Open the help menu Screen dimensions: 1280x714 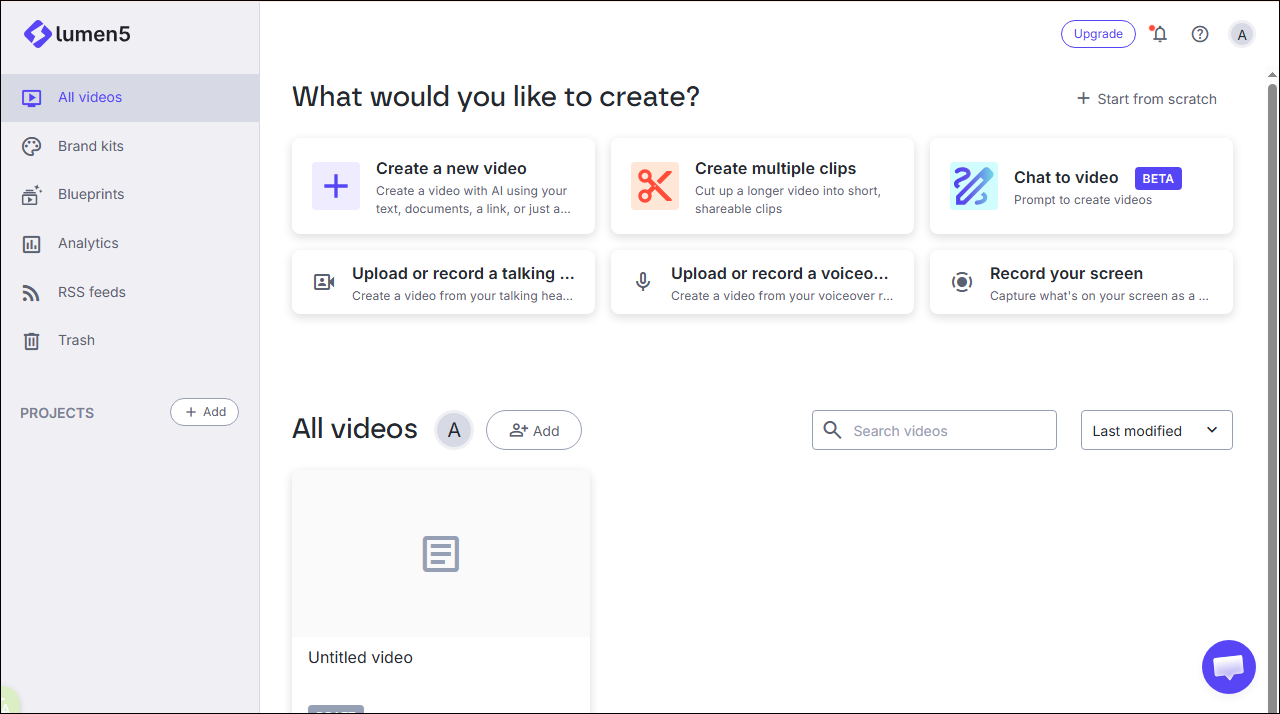pos(1200,33)
